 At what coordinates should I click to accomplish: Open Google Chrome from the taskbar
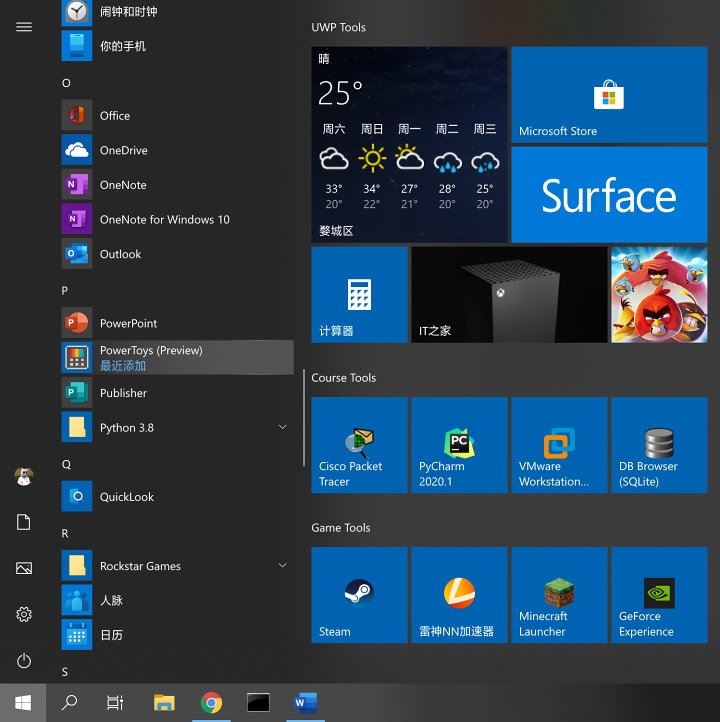point(211,703)
